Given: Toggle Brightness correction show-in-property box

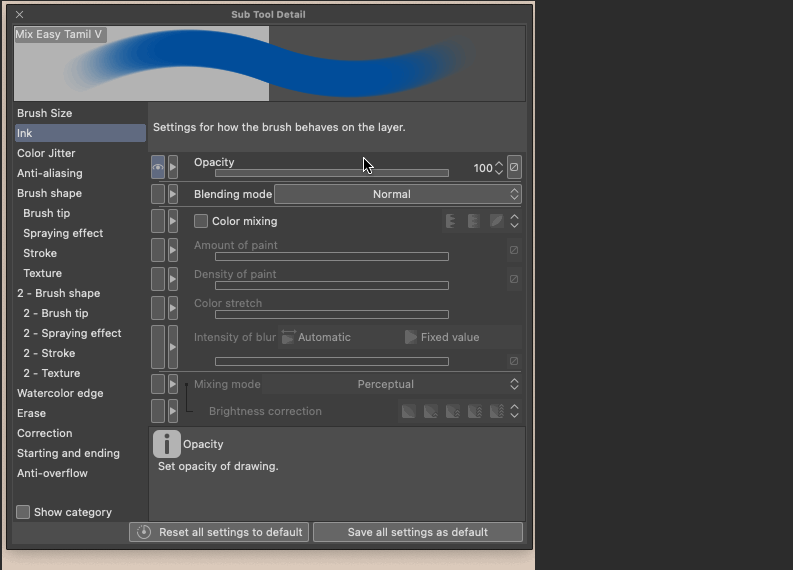Looking at the screenshot, I should [158, 411].
